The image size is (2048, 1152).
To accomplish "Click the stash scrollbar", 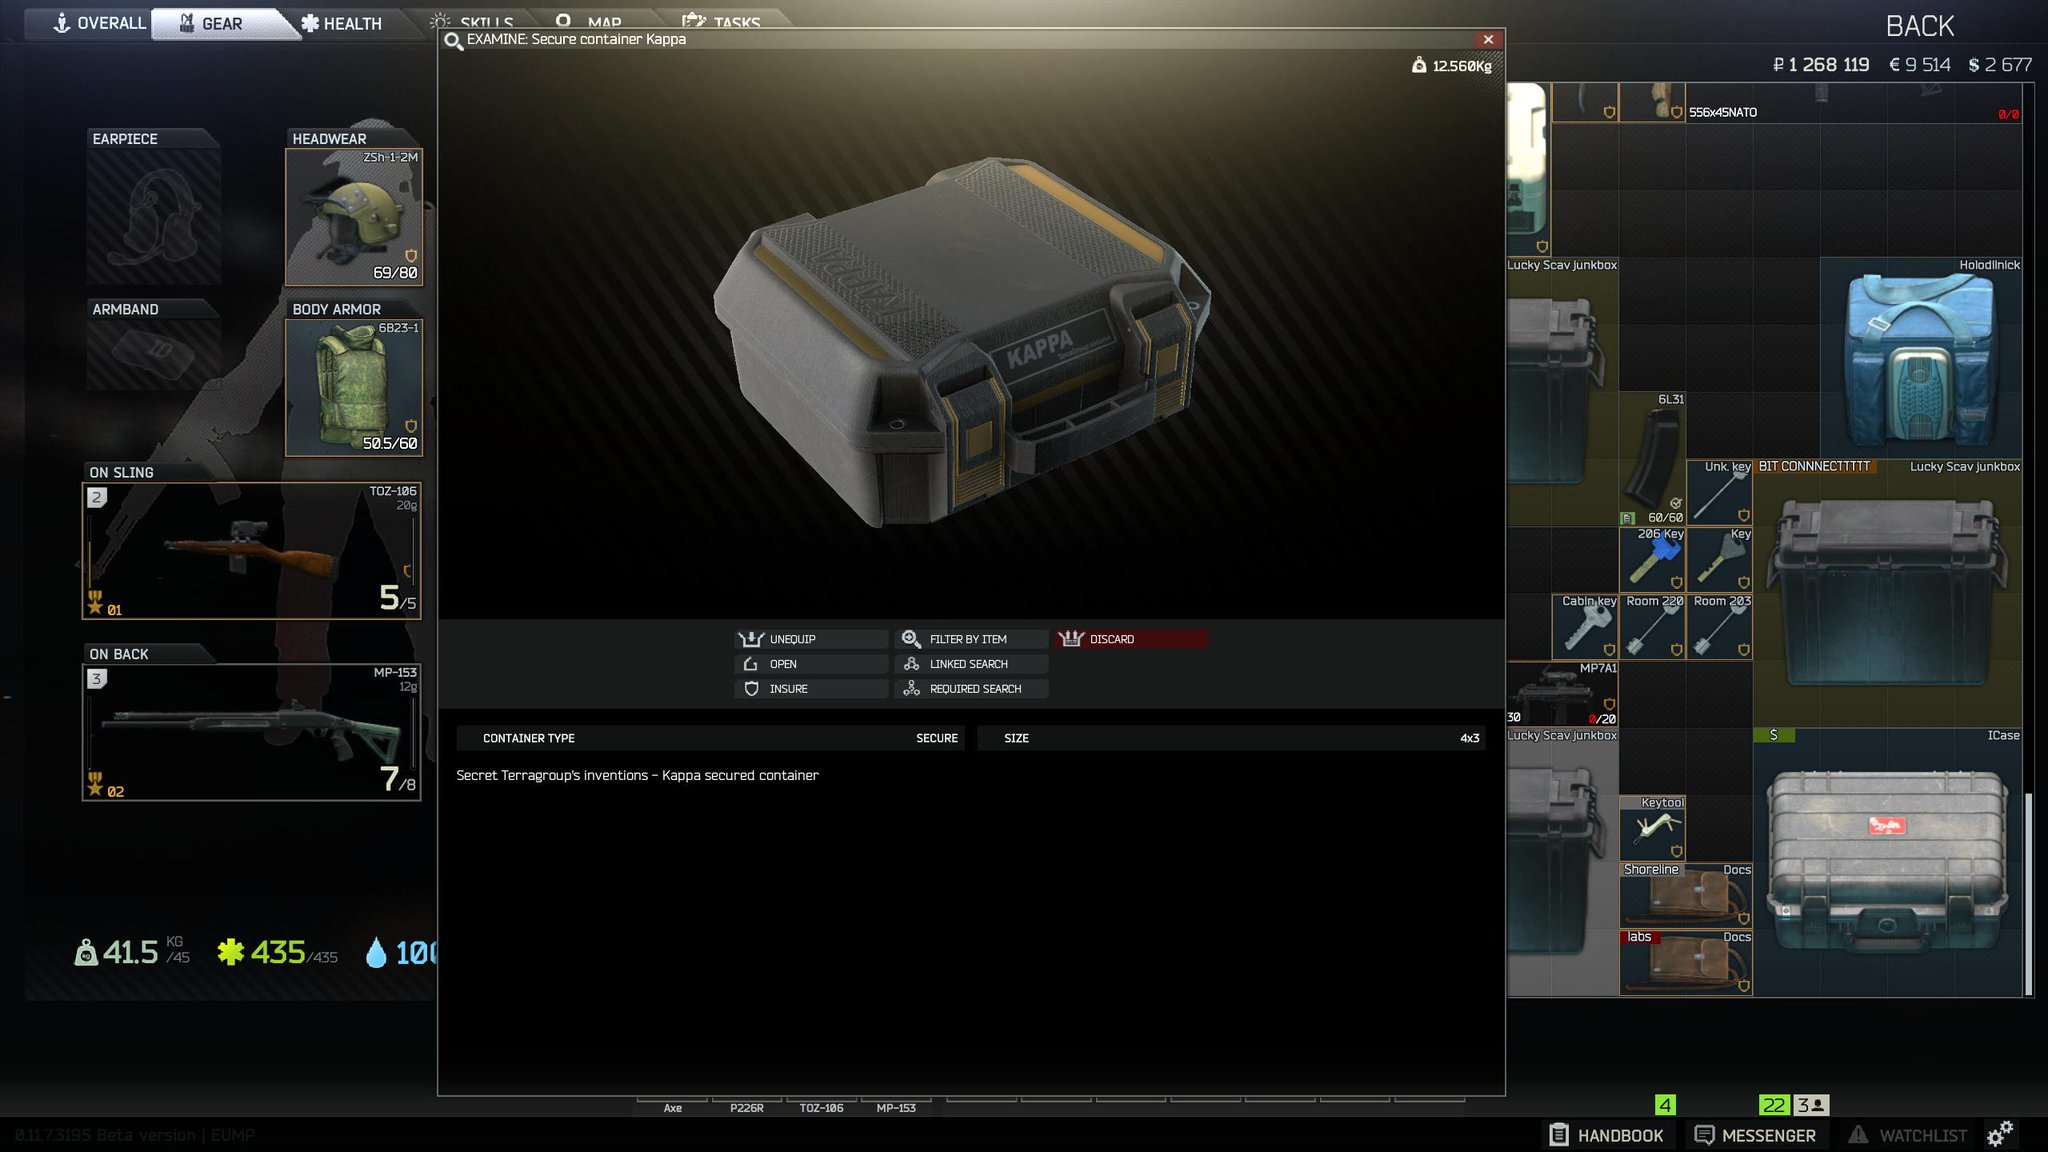I will click(x=2029, y=893).
